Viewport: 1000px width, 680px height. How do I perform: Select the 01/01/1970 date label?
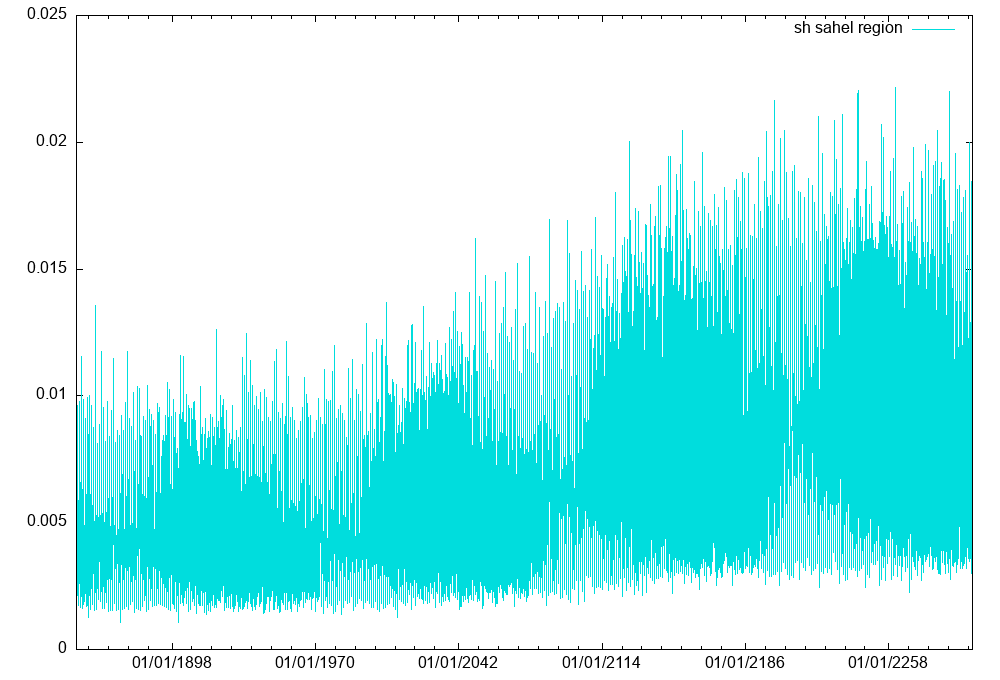(x=315, y=662)
